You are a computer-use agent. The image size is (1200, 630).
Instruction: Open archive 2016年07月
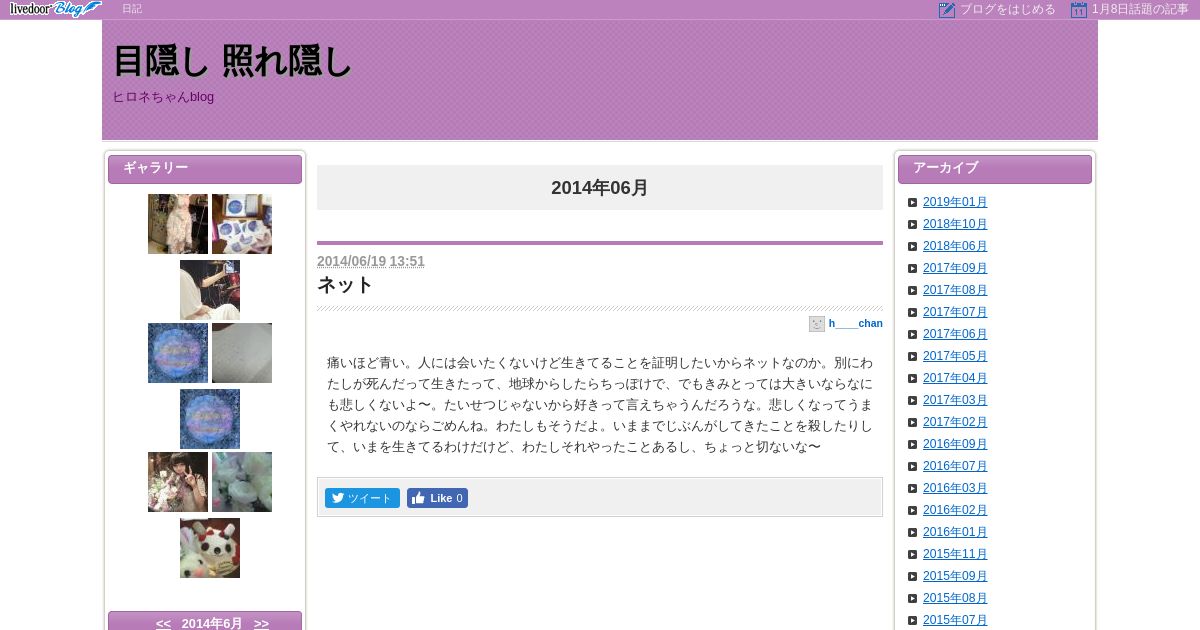click(955, 466)
